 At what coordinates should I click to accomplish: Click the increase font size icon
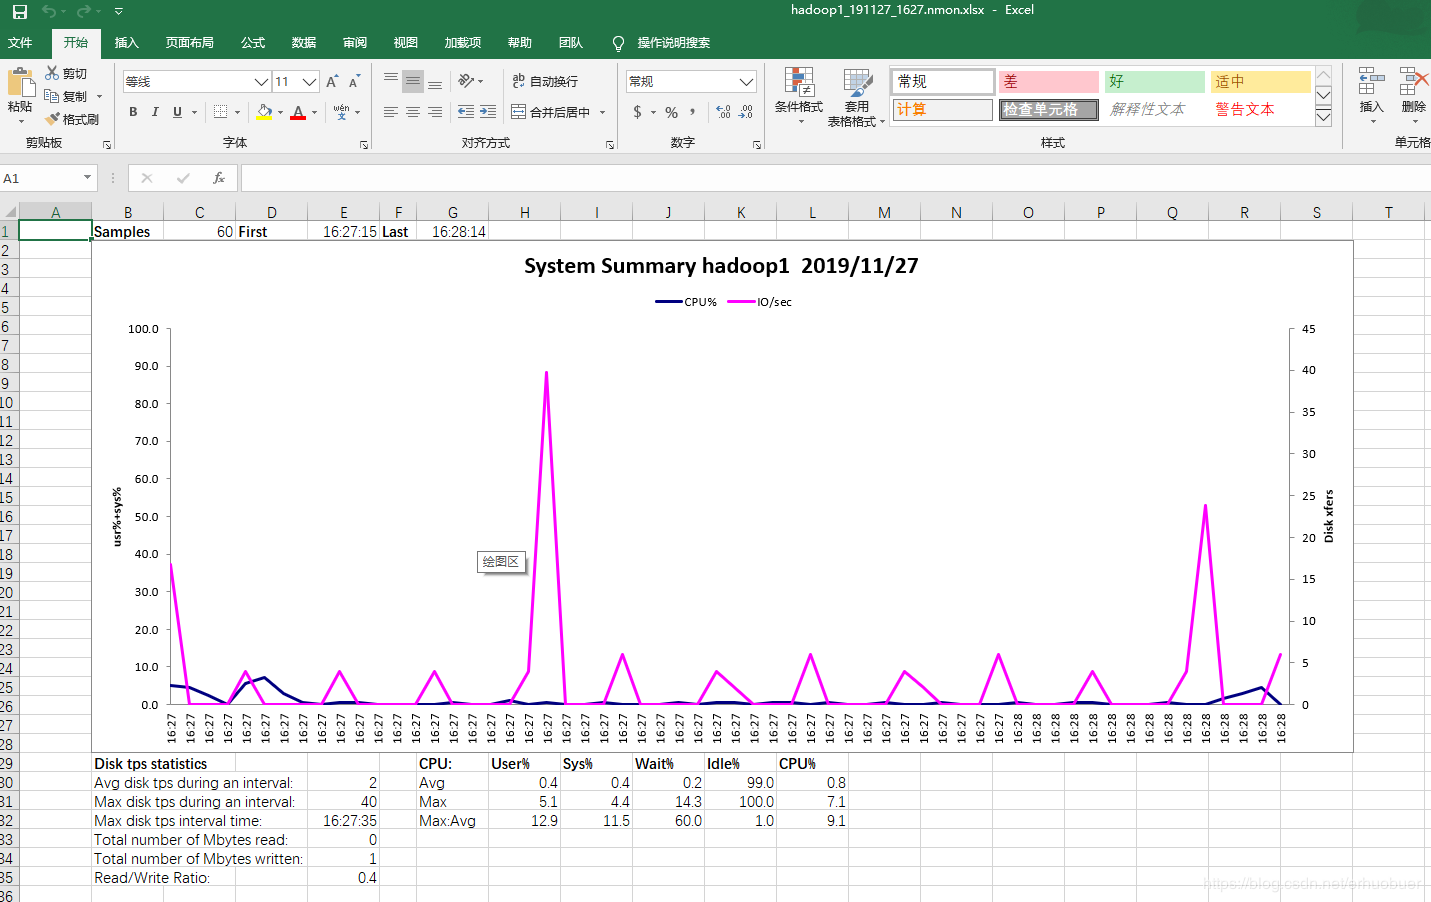coord(332,81)
